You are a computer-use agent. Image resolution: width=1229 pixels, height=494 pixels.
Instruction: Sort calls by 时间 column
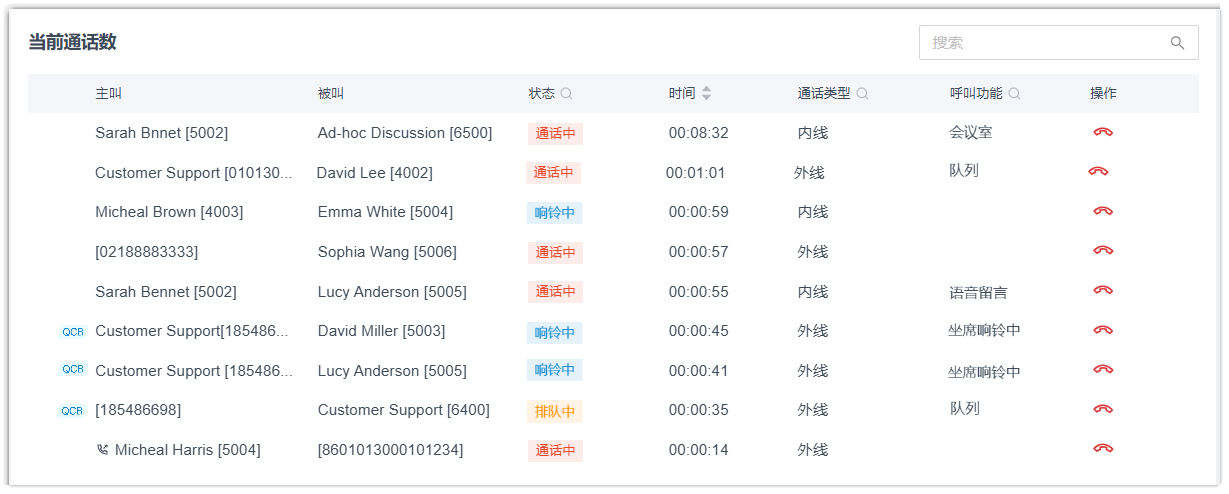coord(706,93)
